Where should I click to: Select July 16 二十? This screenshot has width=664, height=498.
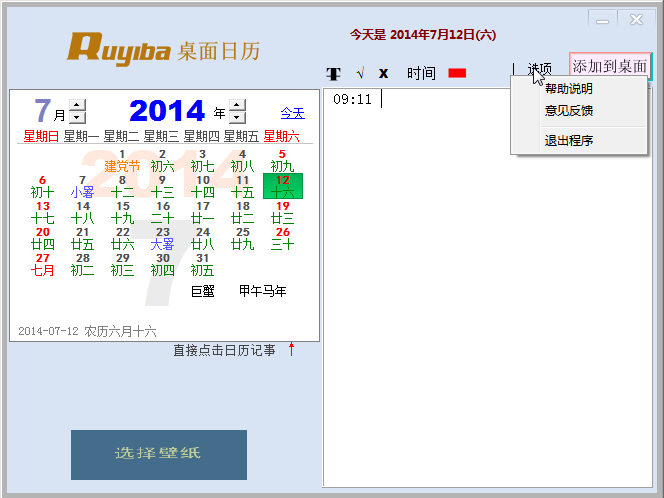pyautogui.click(x=162, y=213)
